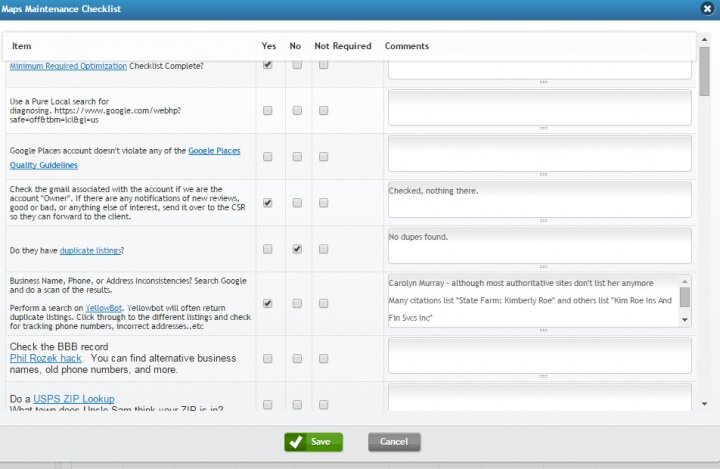Click the 'Comments' column header
This screenshot has width=720, height=469.
pos(407,46)
